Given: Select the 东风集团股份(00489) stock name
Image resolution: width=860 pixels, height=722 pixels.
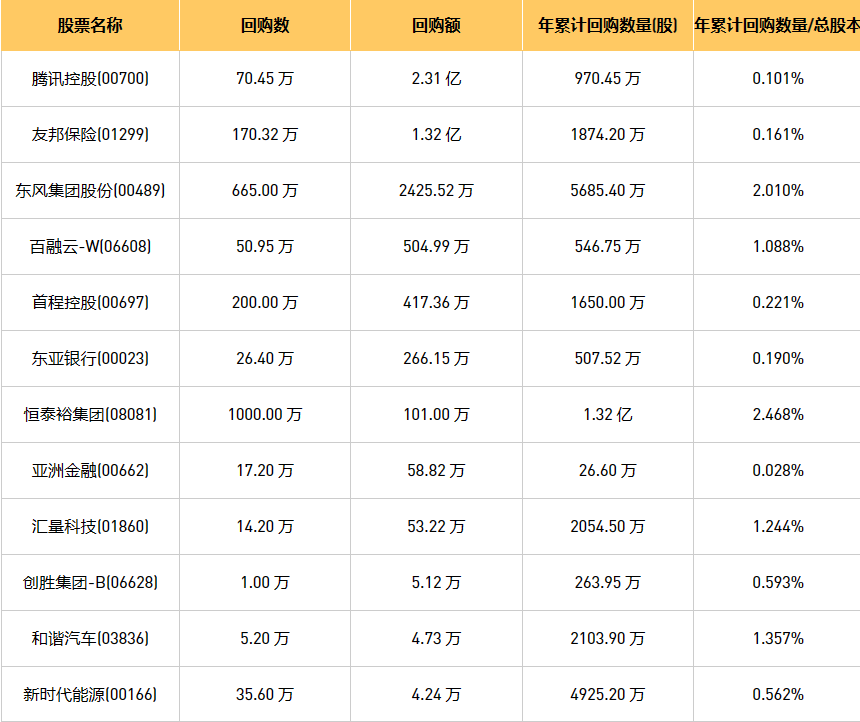Looking at the screenshot, I should pyautogui.click(x=90, y=191).
